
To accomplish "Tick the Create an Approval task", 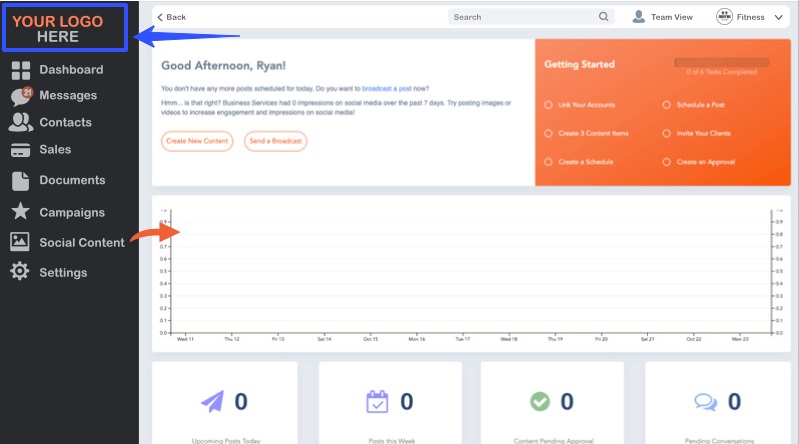I will pos(667,162).
